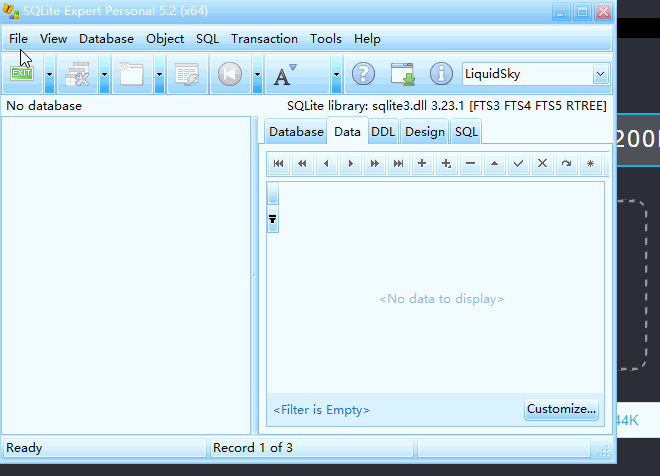Go to first record in navigator
660x476 pixels.
pyautogui.click(x=278, y=163)
